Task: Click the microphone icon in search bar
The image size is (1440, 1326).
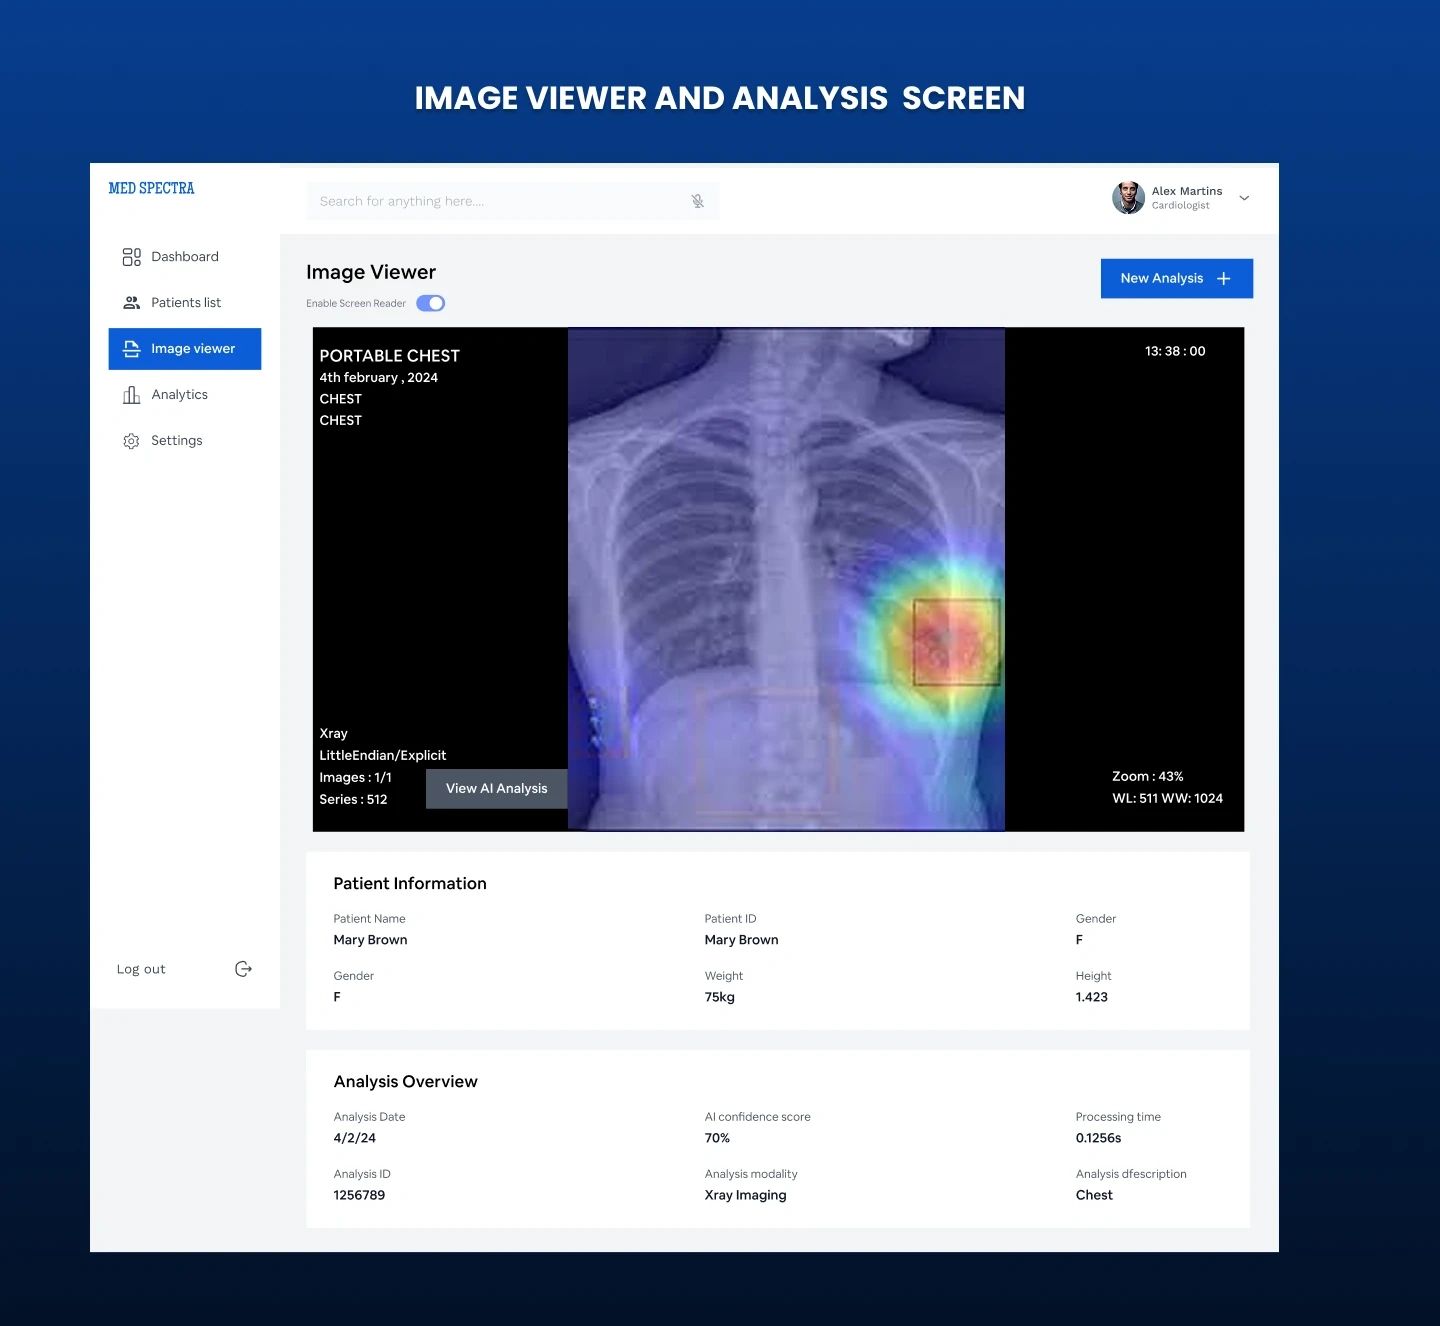Action: coord(698,201)
